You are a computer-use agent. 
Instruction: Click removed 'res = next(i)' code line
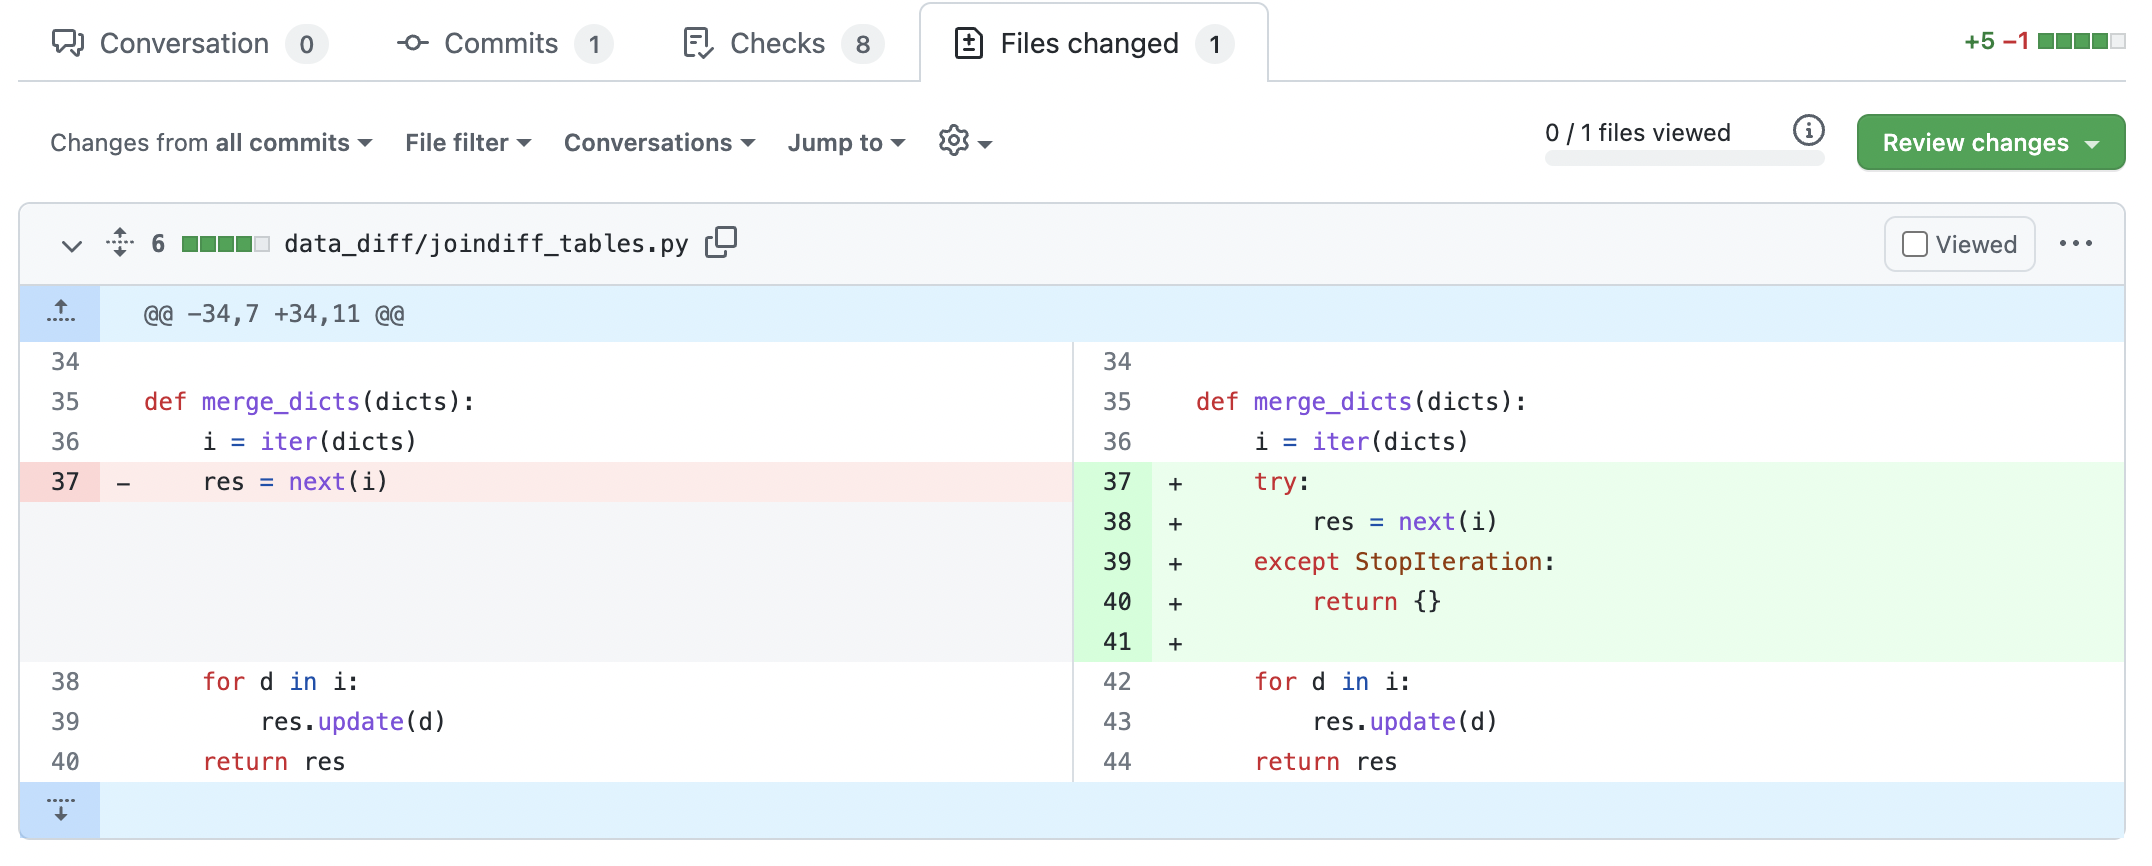tap(295, 482)
